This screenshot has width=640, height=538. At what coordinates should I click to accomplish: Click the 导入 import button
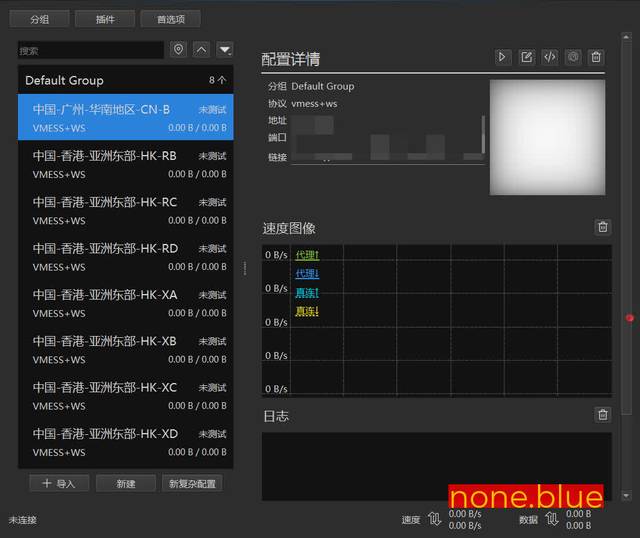coord(58,484)
